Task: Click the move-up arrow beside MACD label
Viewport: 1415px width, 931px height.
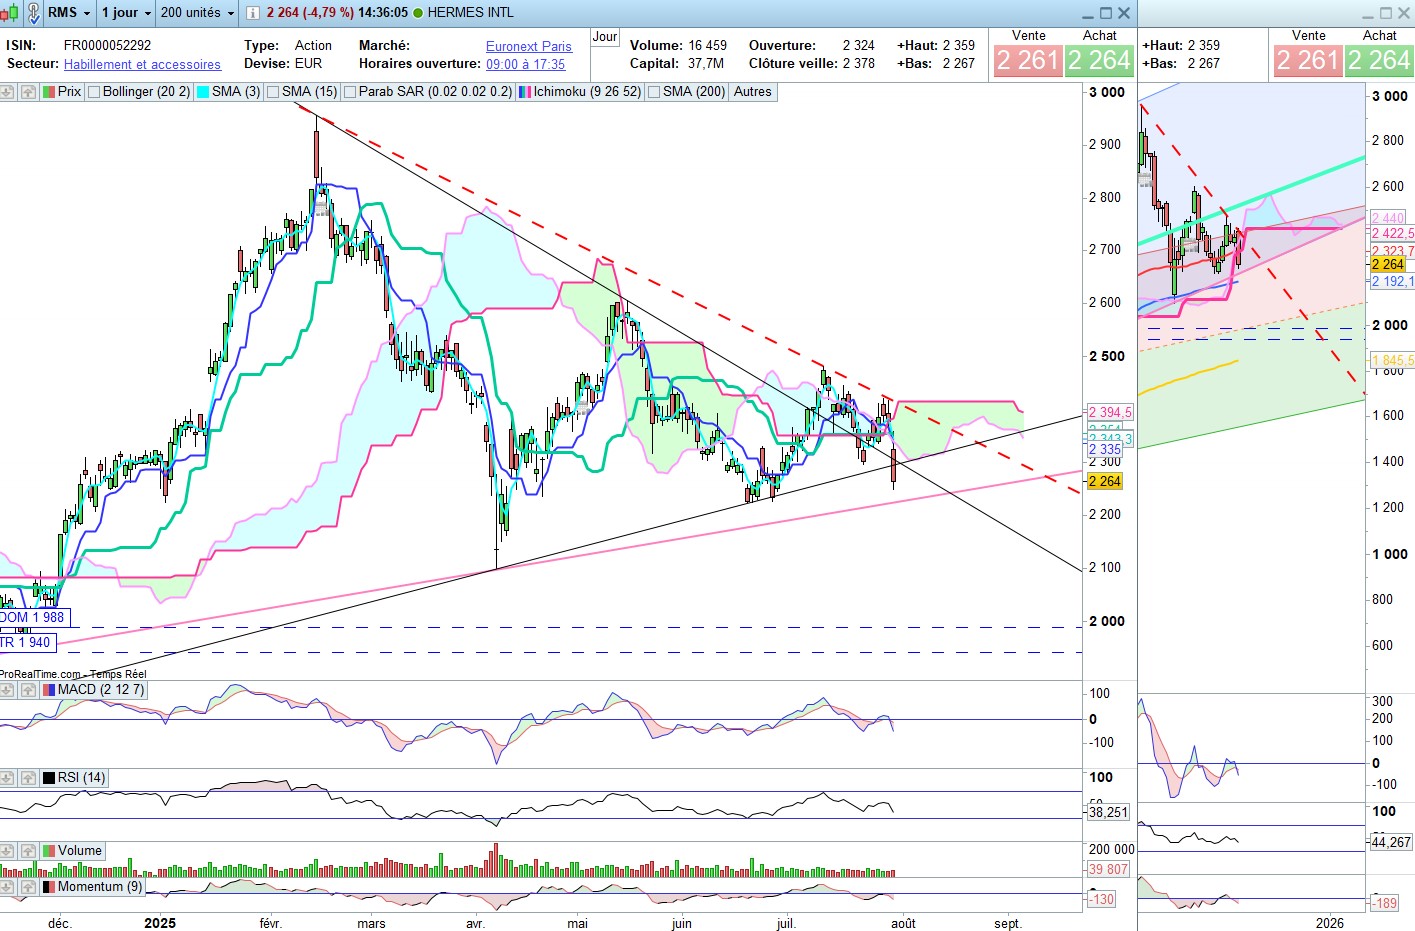Action: pos(28,690)
